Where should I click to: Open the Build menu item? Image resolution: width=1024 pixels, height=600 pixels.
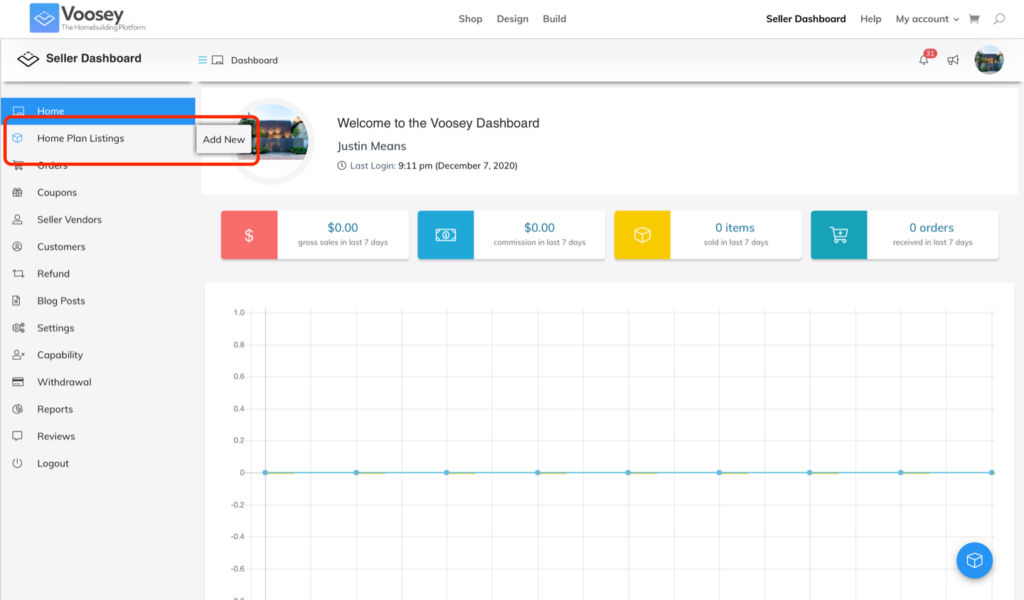(554, 19)
